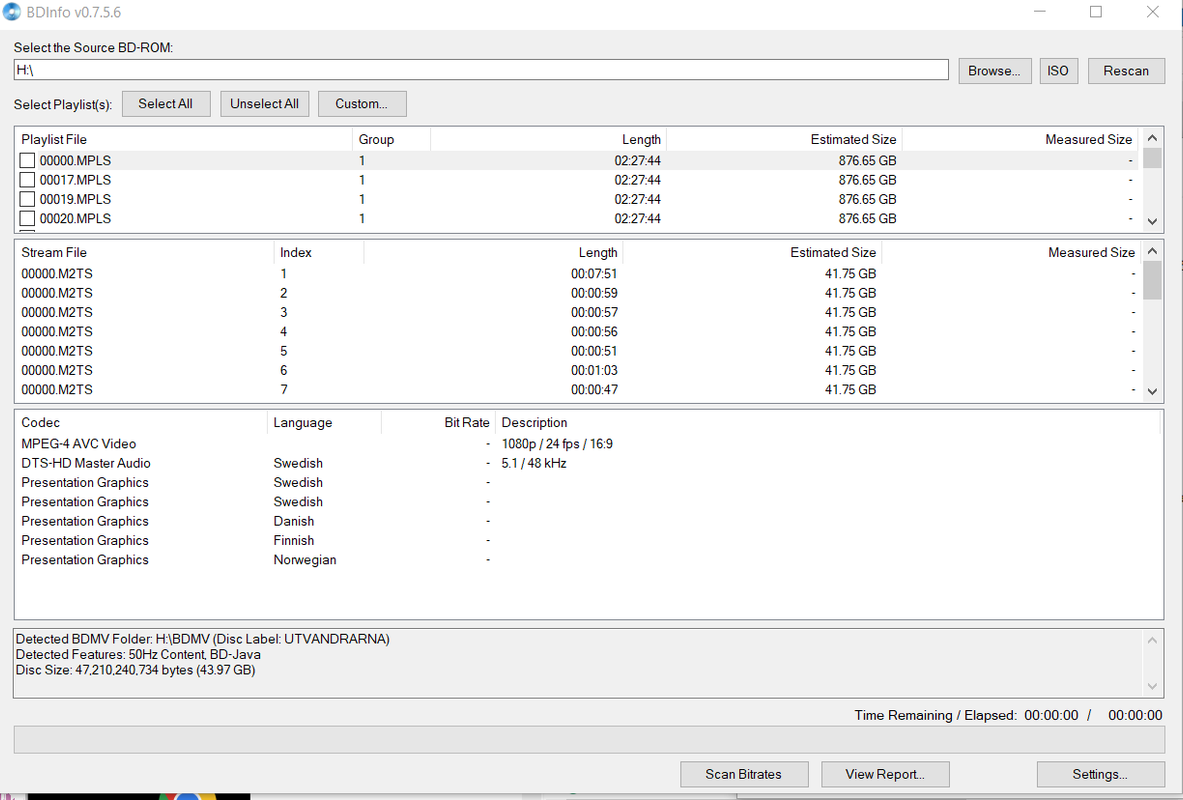Click Language column header
Image resolution: width=1183 pixels, height=800 pixels.
(x=324, y=423)
